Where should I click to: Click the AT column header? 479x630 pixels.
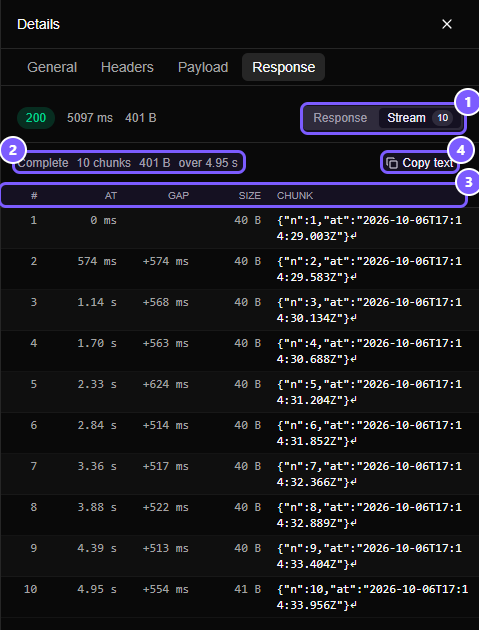[111, 196]
